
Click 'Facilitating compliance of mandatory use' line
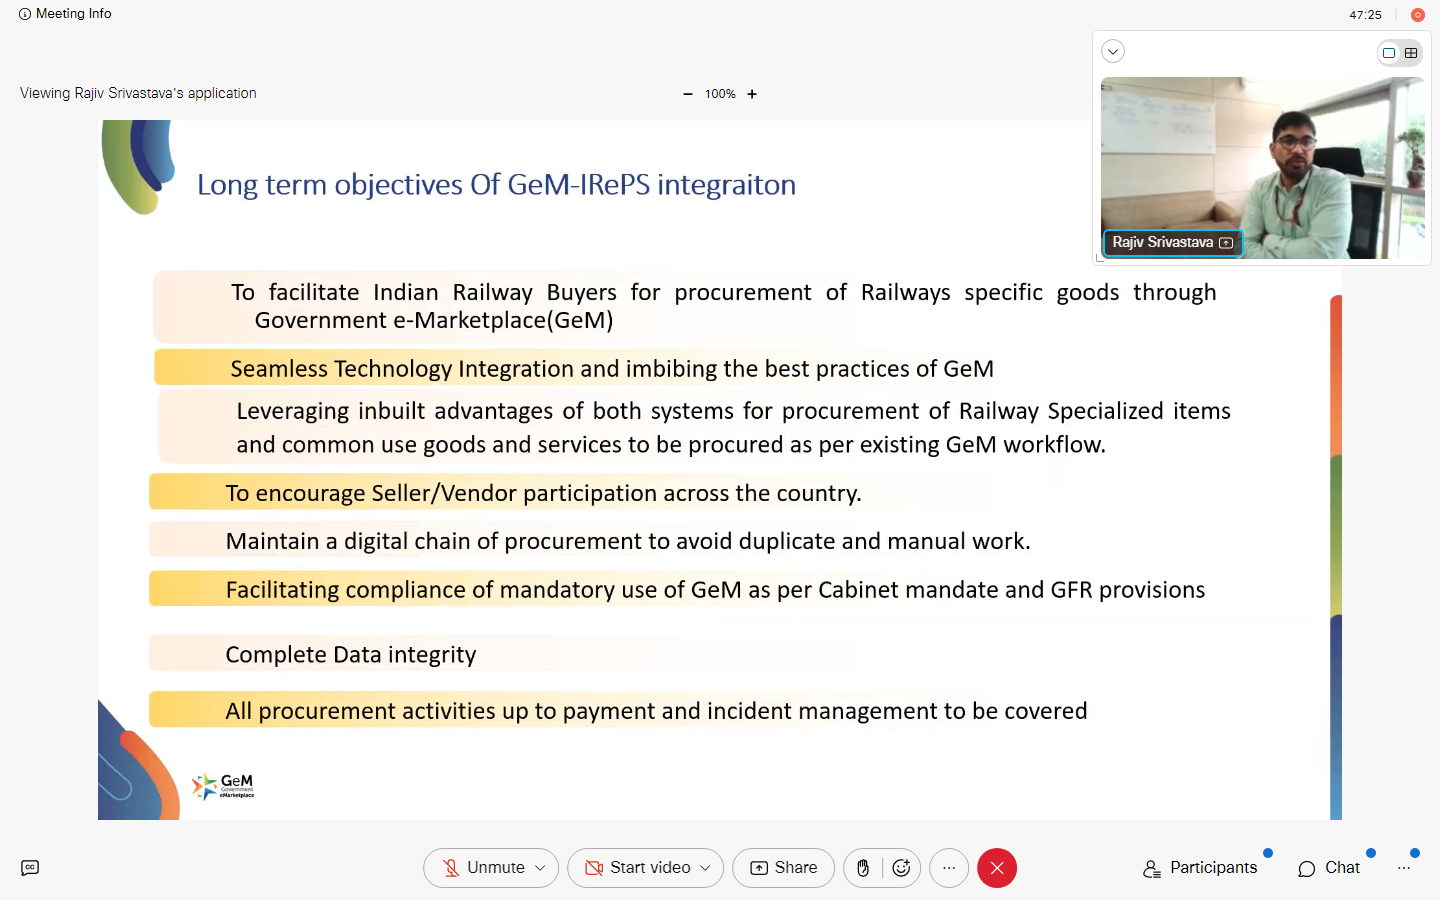point(715,590)
